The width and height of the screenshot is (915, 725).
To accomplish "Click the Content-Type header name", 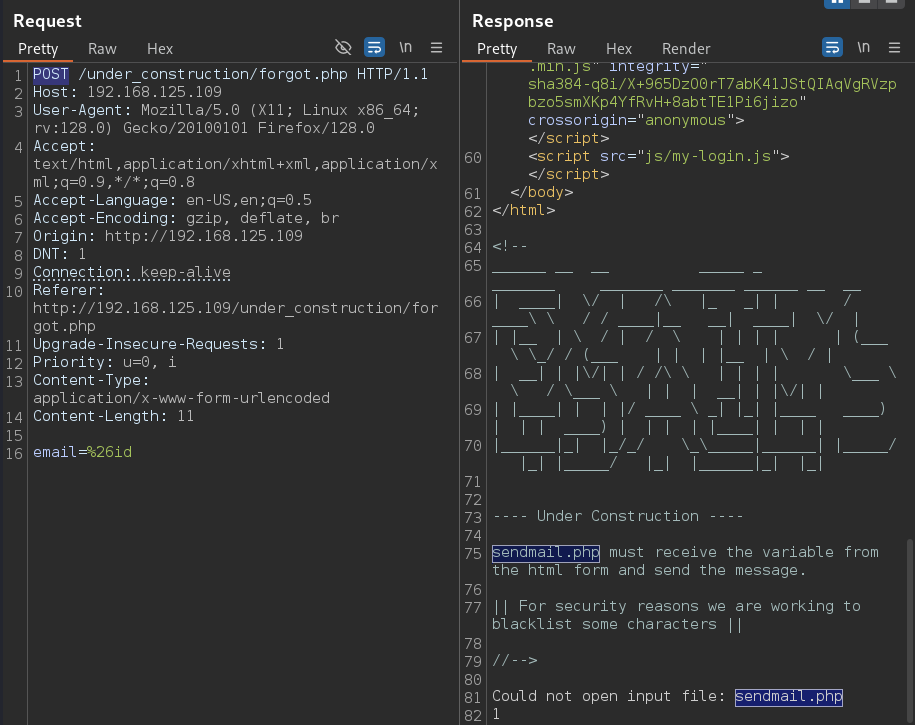I will click(x=90, y=380).
